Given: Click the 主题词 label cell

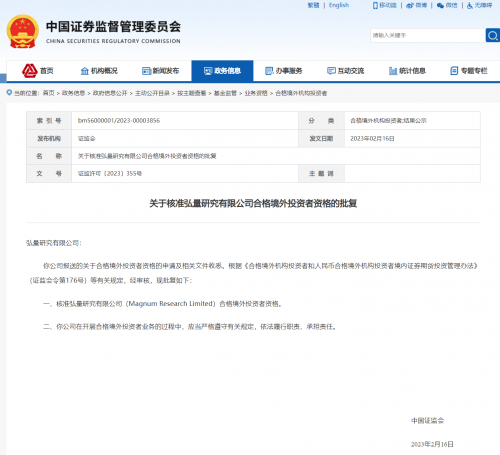Looking at the screenshot, I should [321, 174].
